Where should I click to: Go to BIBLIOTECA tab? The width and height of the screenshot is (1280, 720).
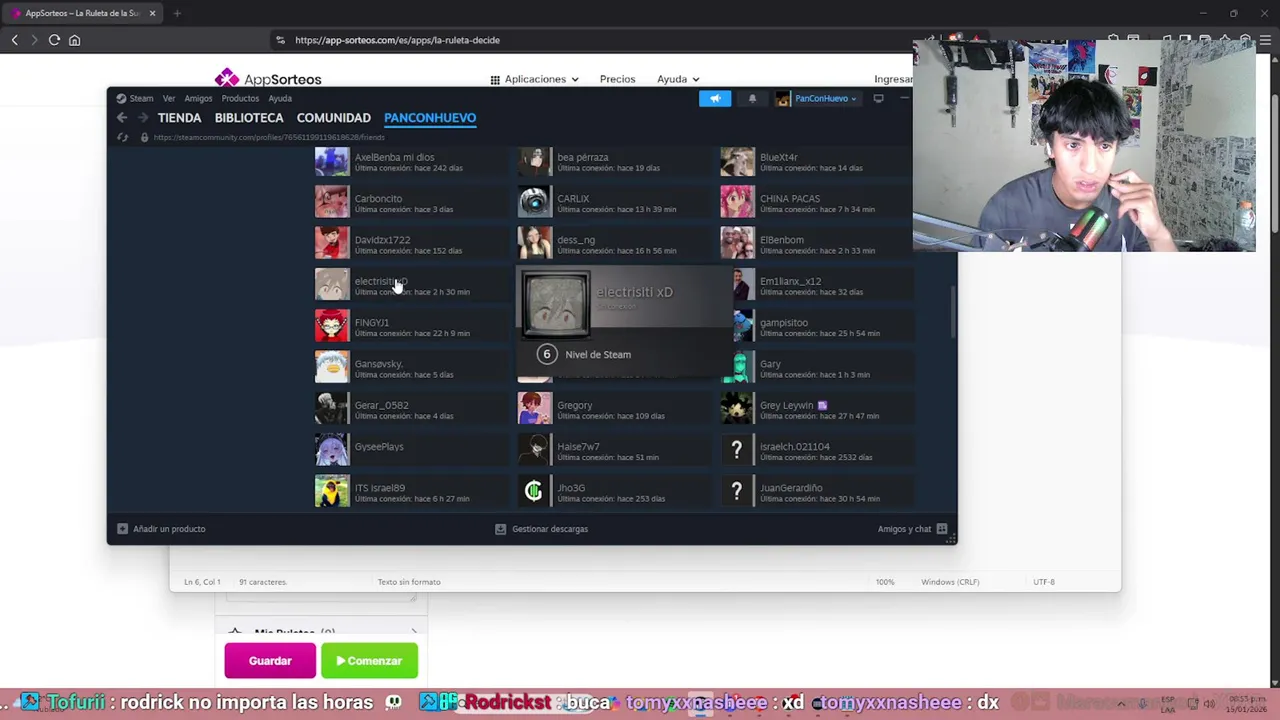tap(249, 117)
